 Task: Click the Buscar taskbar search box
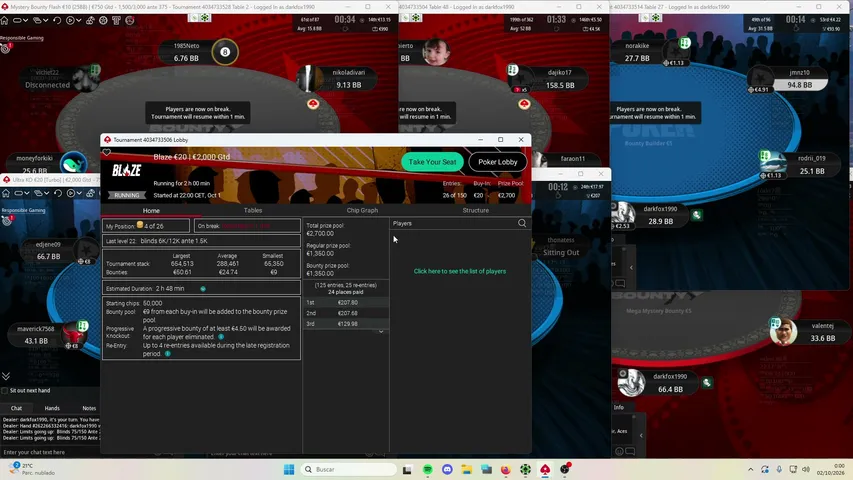tap(349, 469)
